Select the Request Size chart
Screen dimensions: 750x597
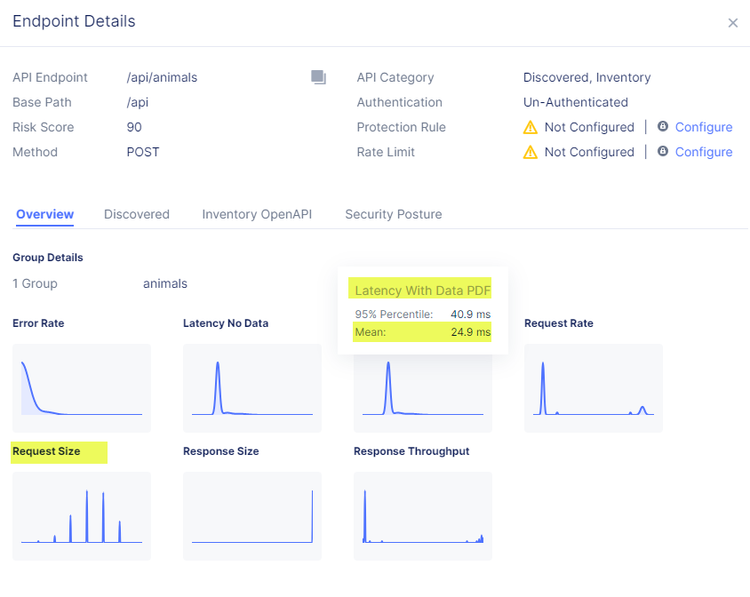click(81, 515)
